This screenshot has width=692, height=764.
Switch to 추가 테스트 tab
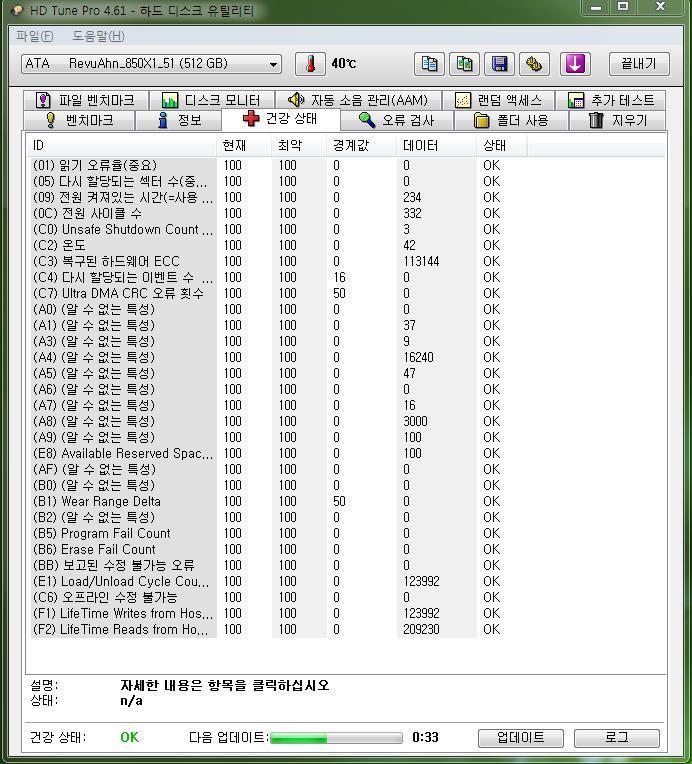[611, 100]
